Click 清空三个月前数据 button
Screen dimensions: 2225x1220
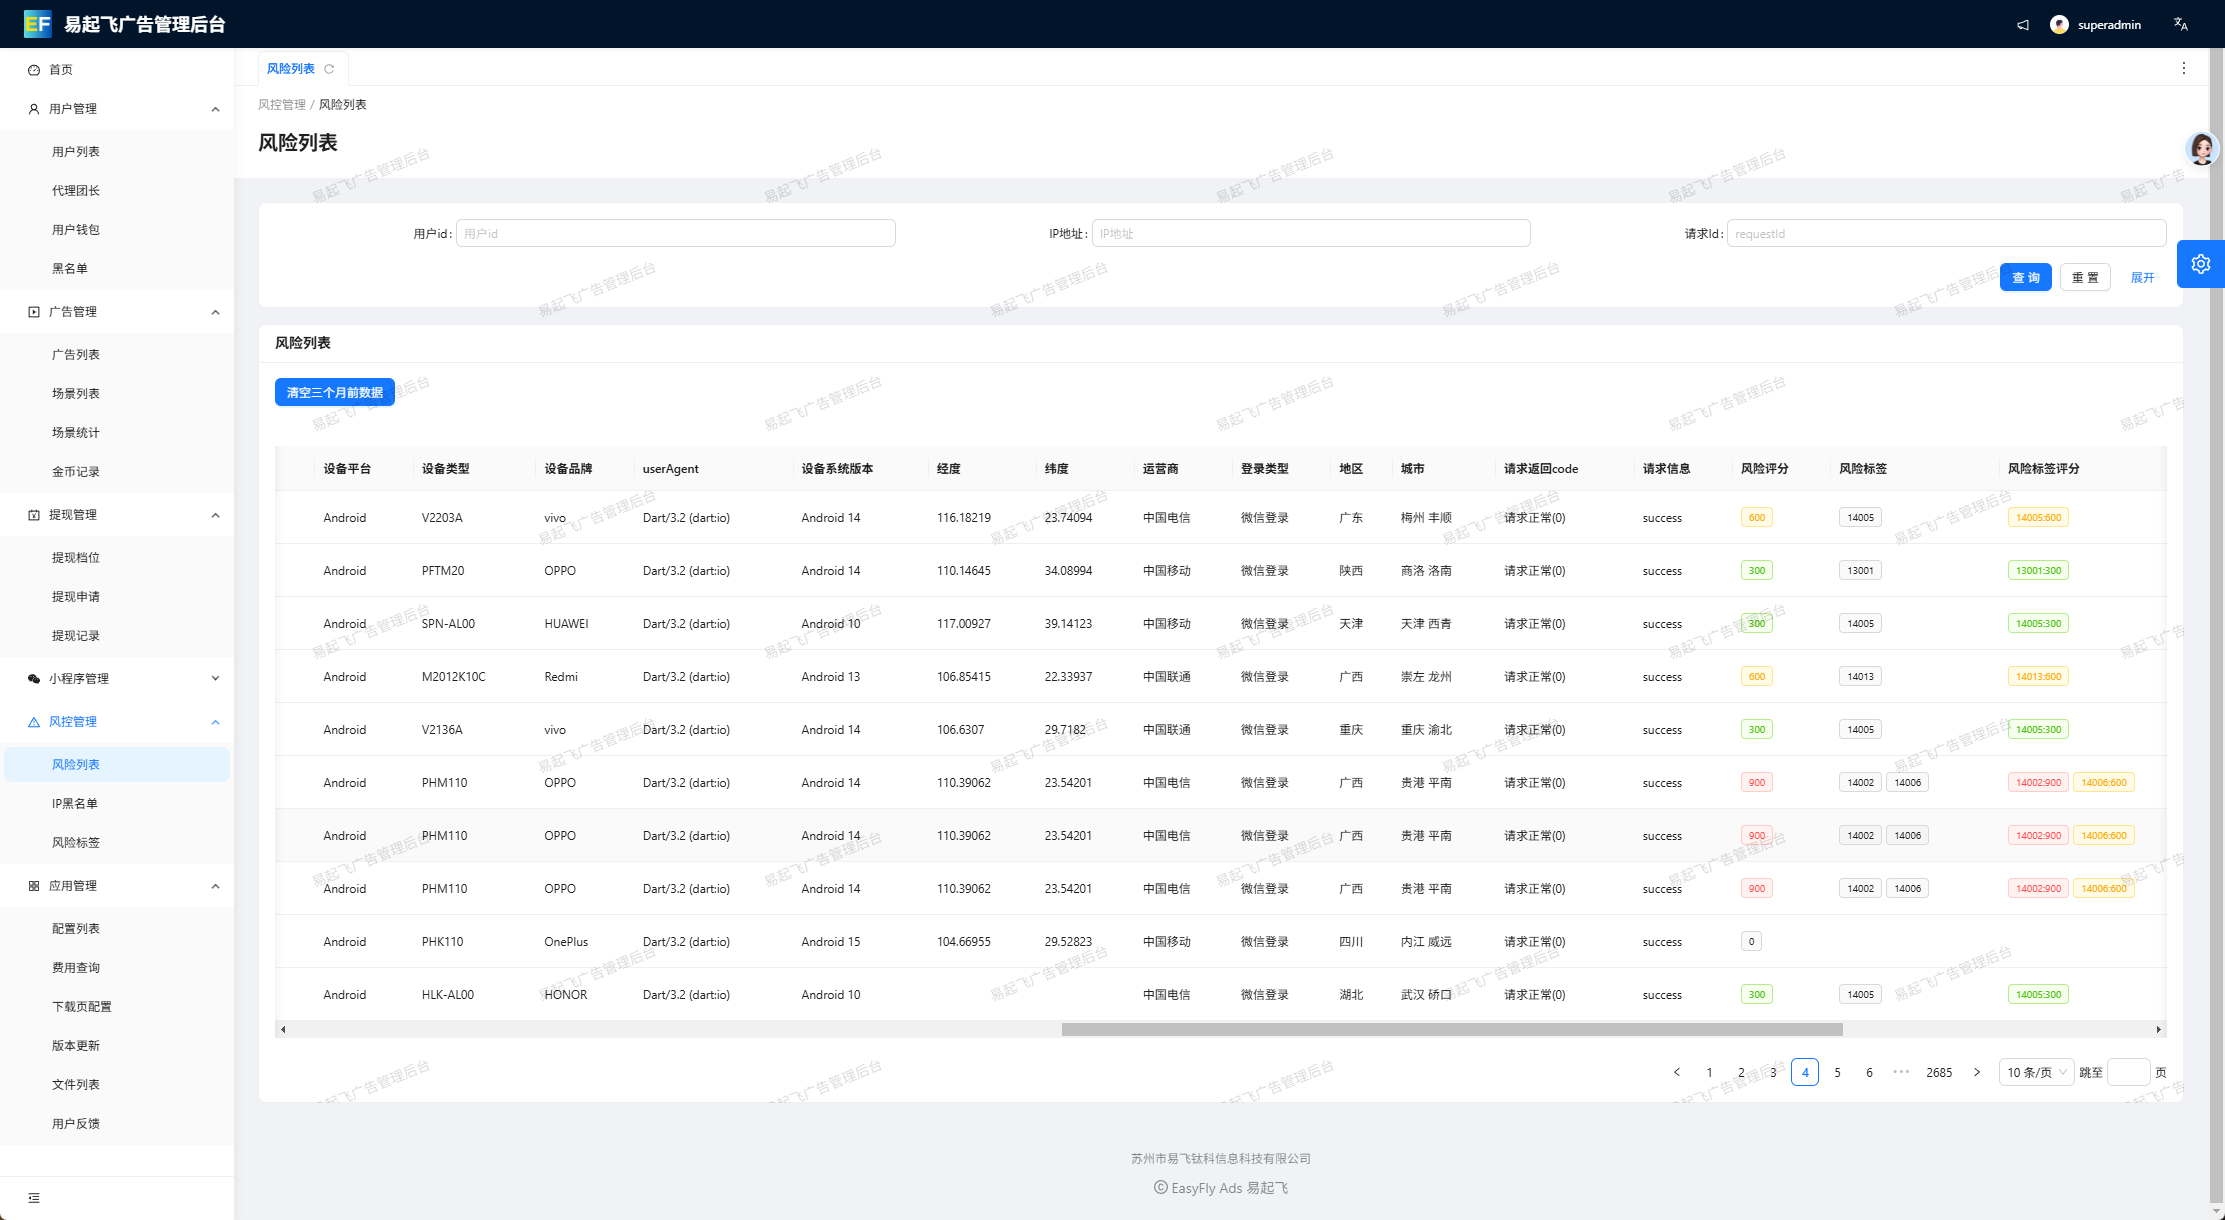click(x=334, y=393)
